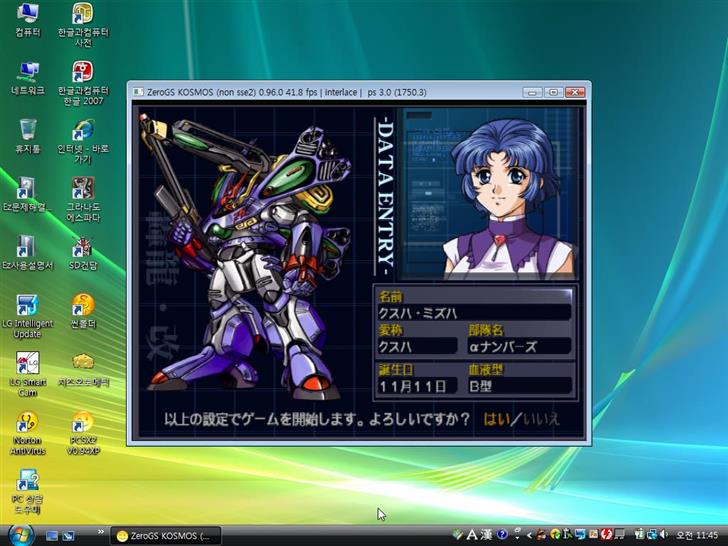This screenshot has width=728, height=546.
Task: Open the language bar options arrow
Action: 517,538
